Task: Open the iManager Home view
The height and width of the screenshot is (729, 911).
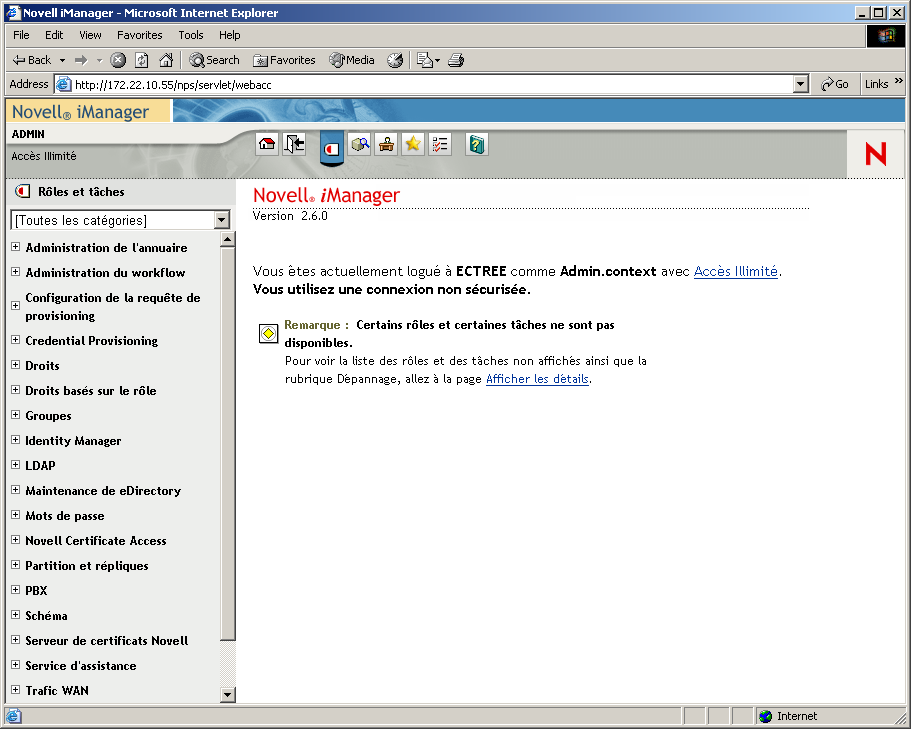Action: coord(267,144)
